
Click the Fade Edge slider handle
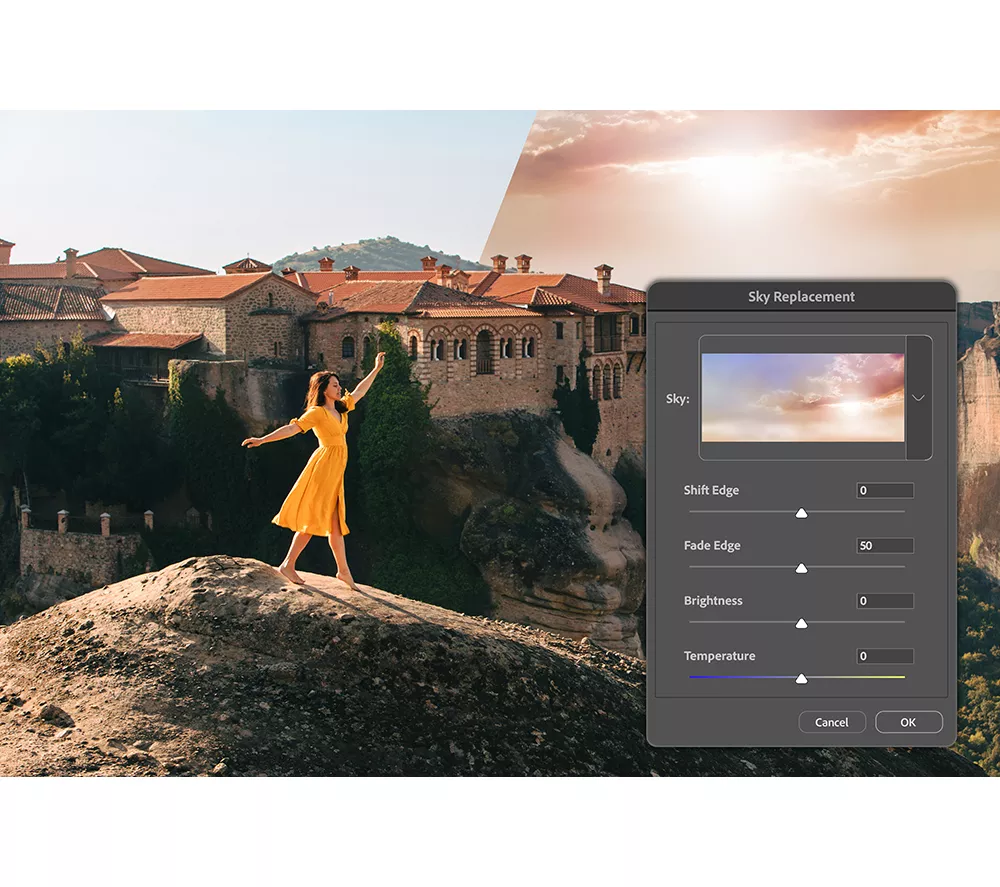tap(803, 566)
